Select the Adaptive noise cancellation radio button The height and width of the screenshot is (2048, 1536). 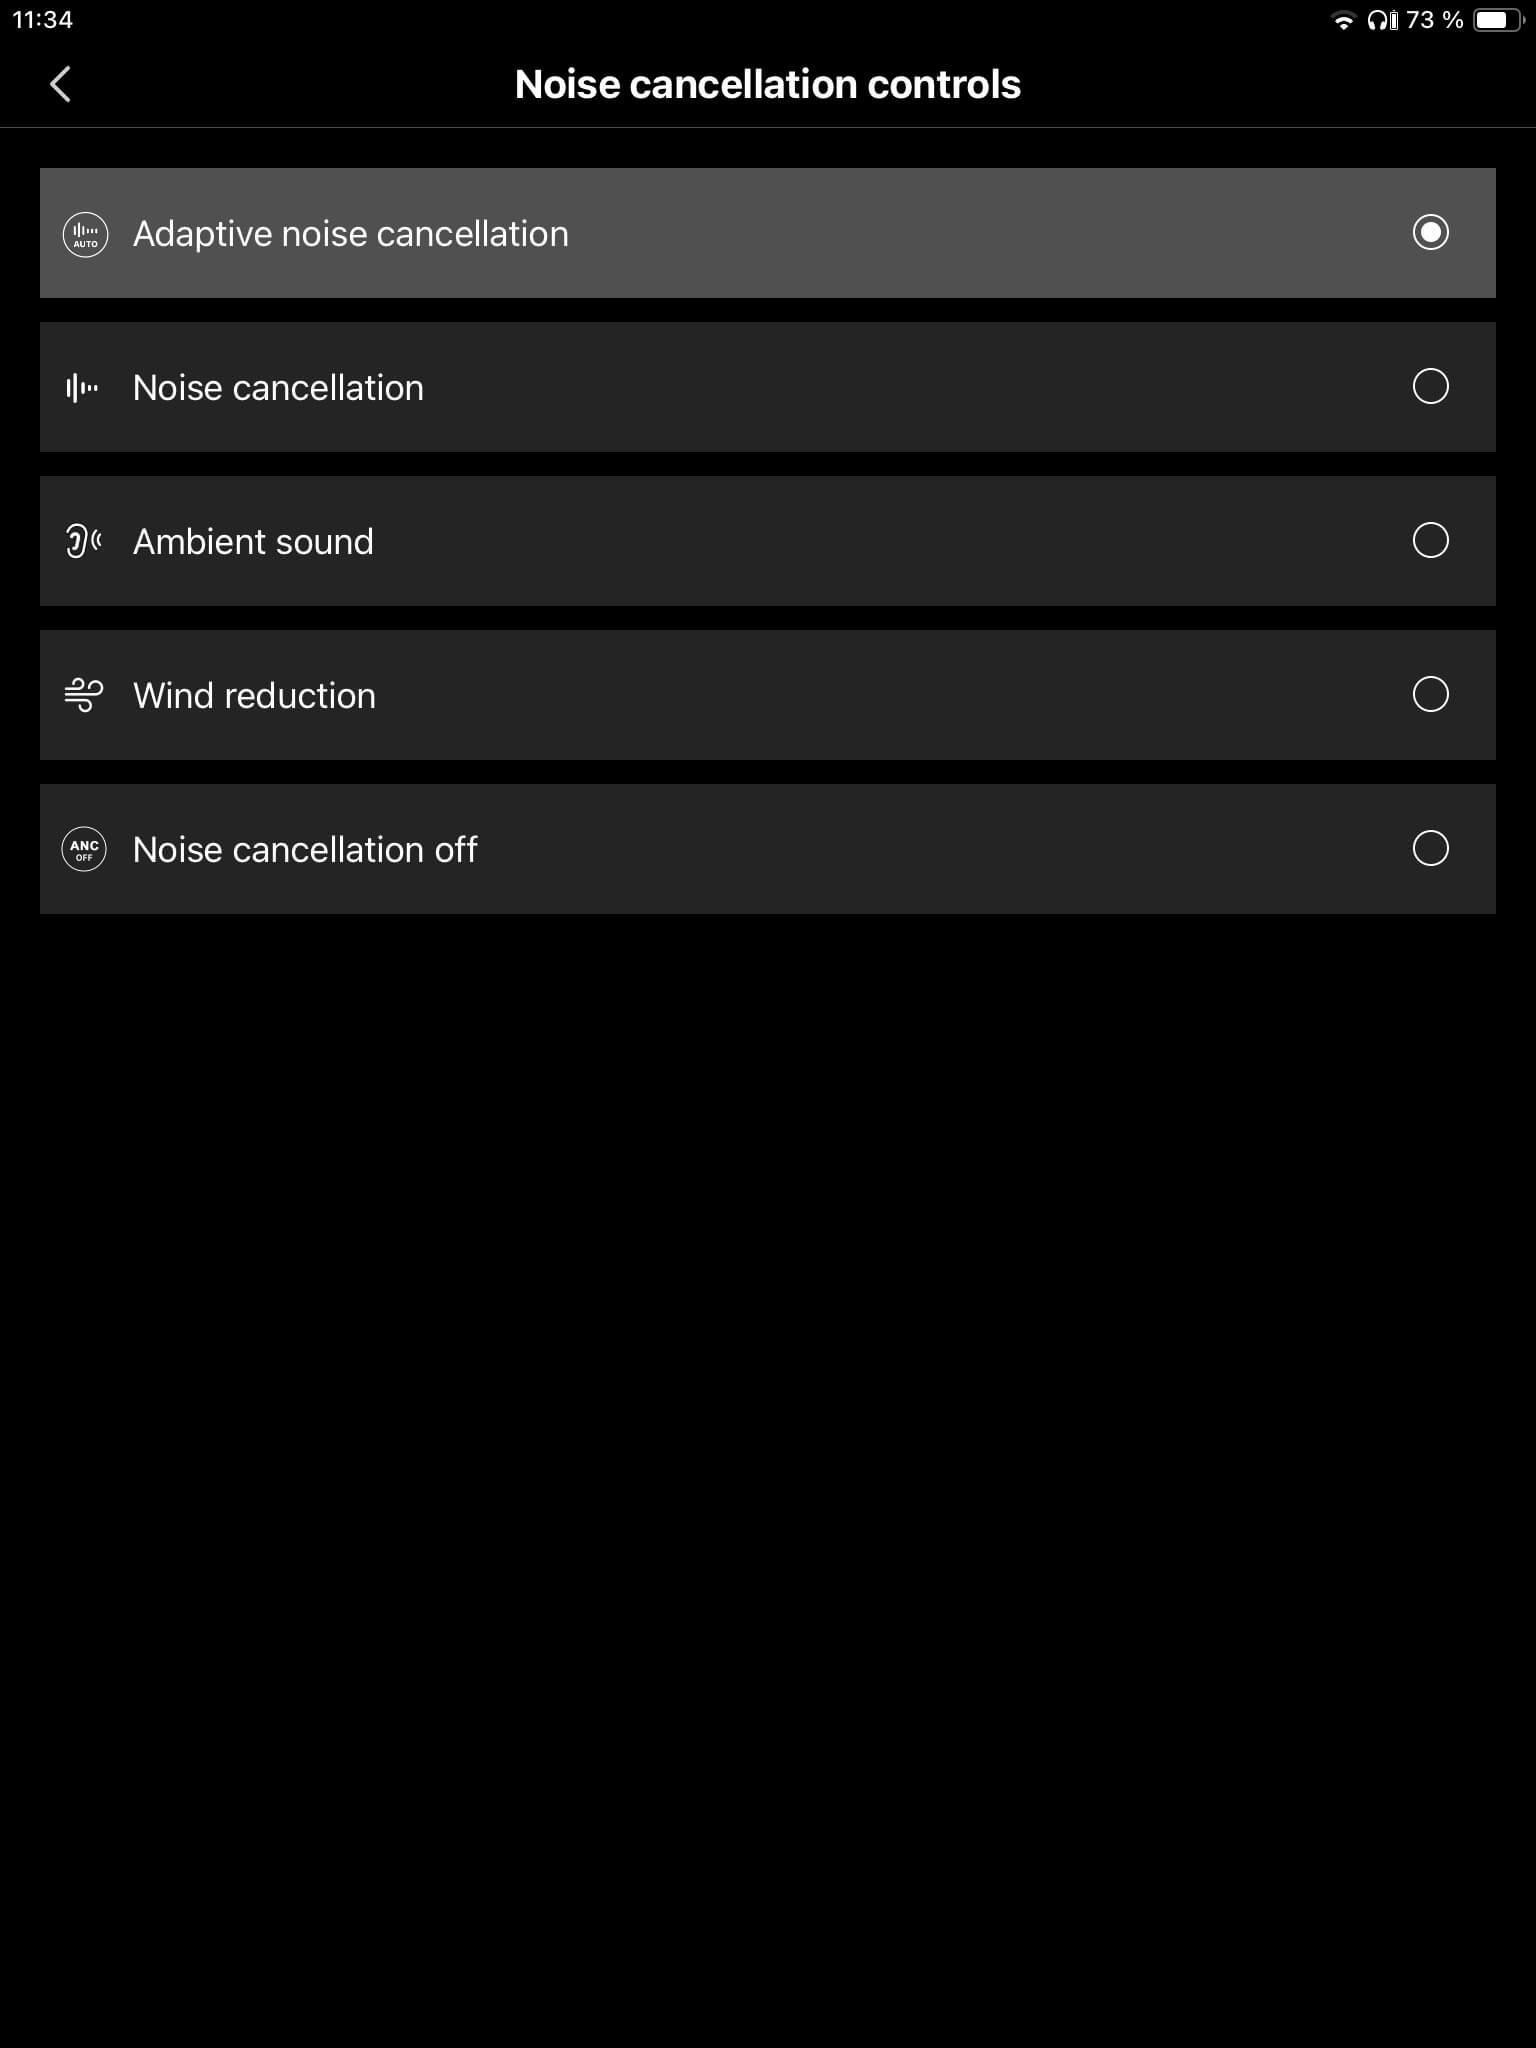pyautogui.click(x=1430, y=232)
